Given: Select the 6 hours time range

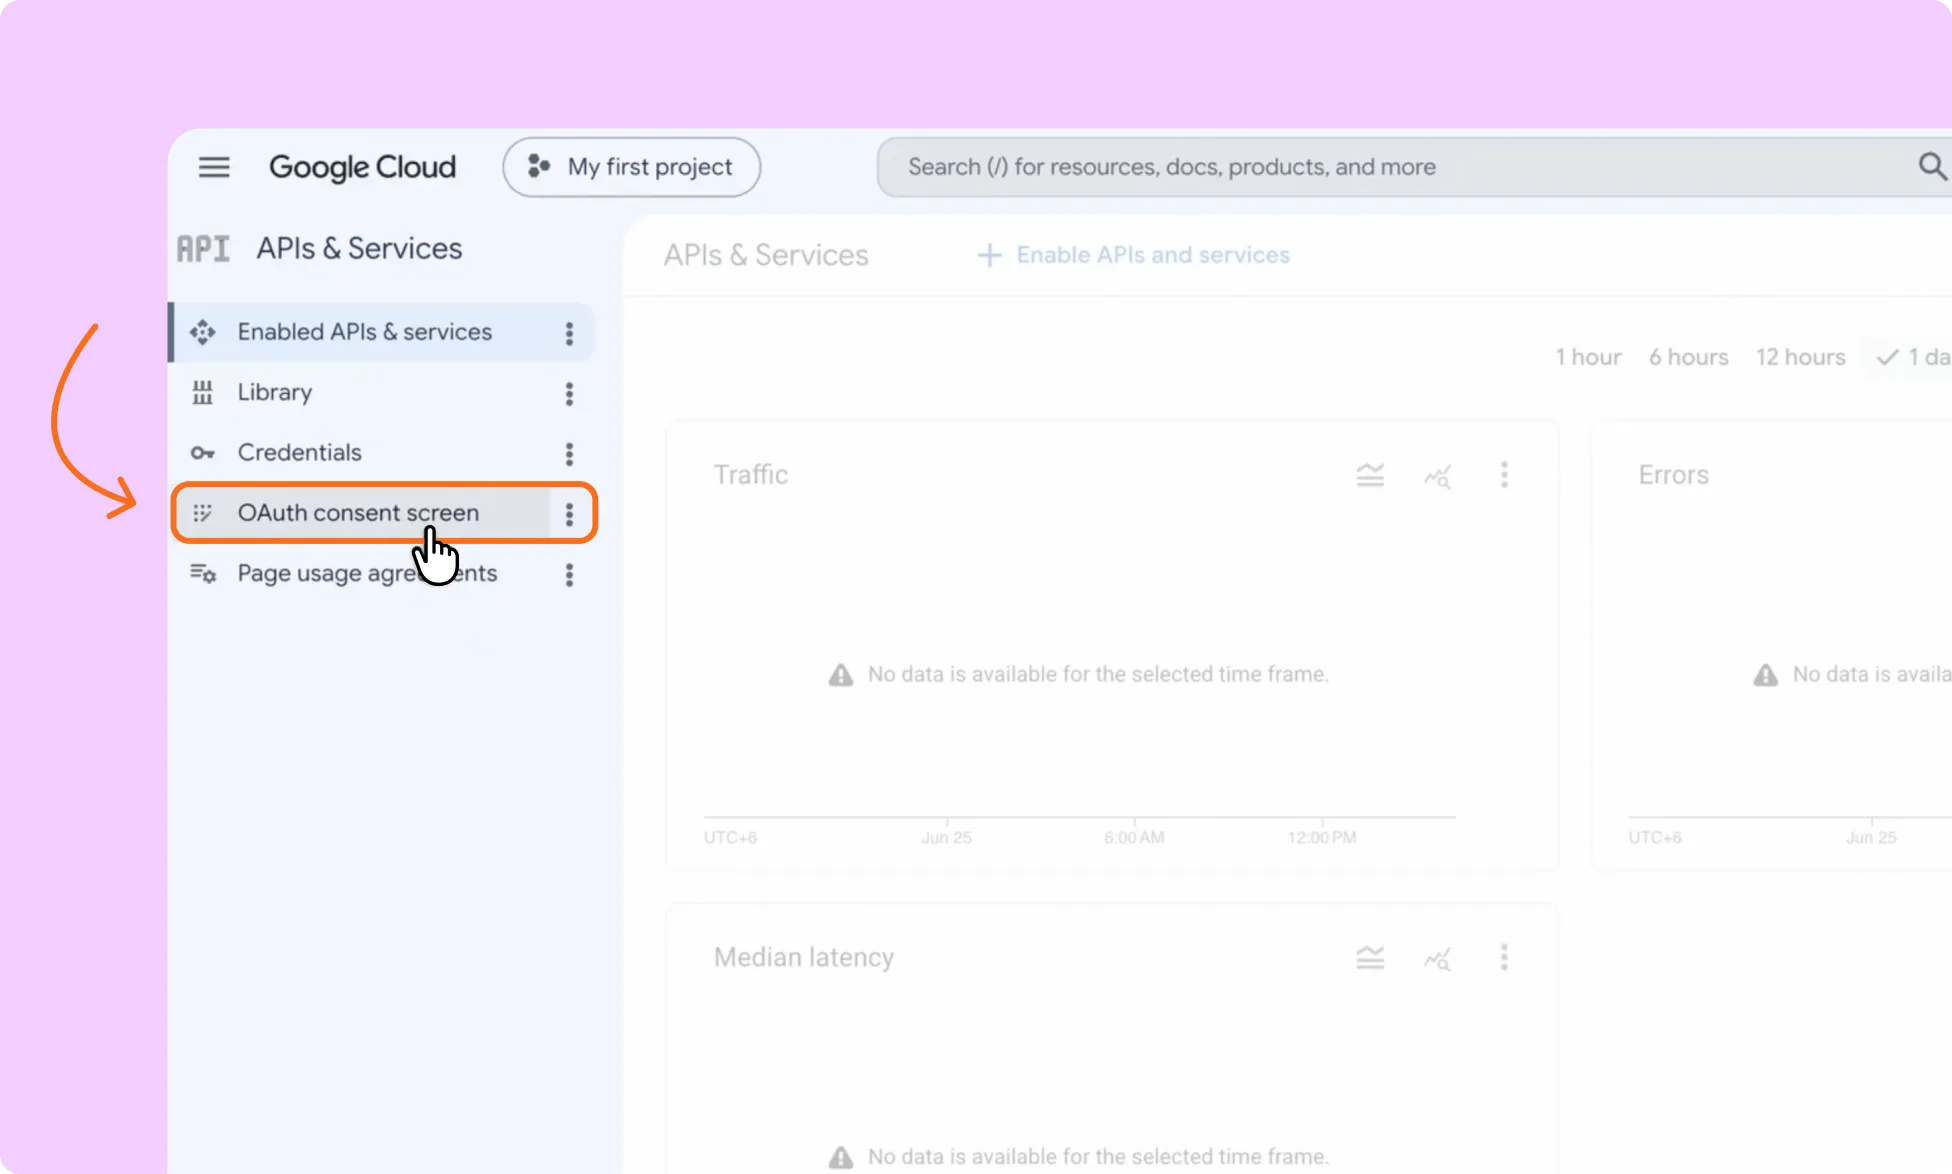Looking at the screenshot, I should click(x=1688, y=357).
